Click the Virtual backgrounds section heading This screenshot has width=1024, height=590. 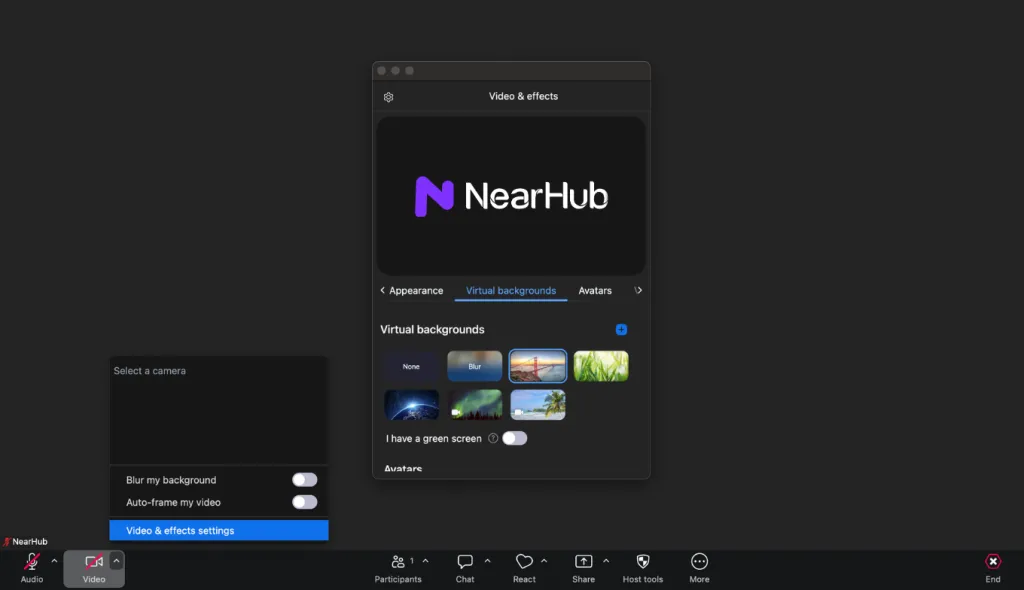click(432, 329)
